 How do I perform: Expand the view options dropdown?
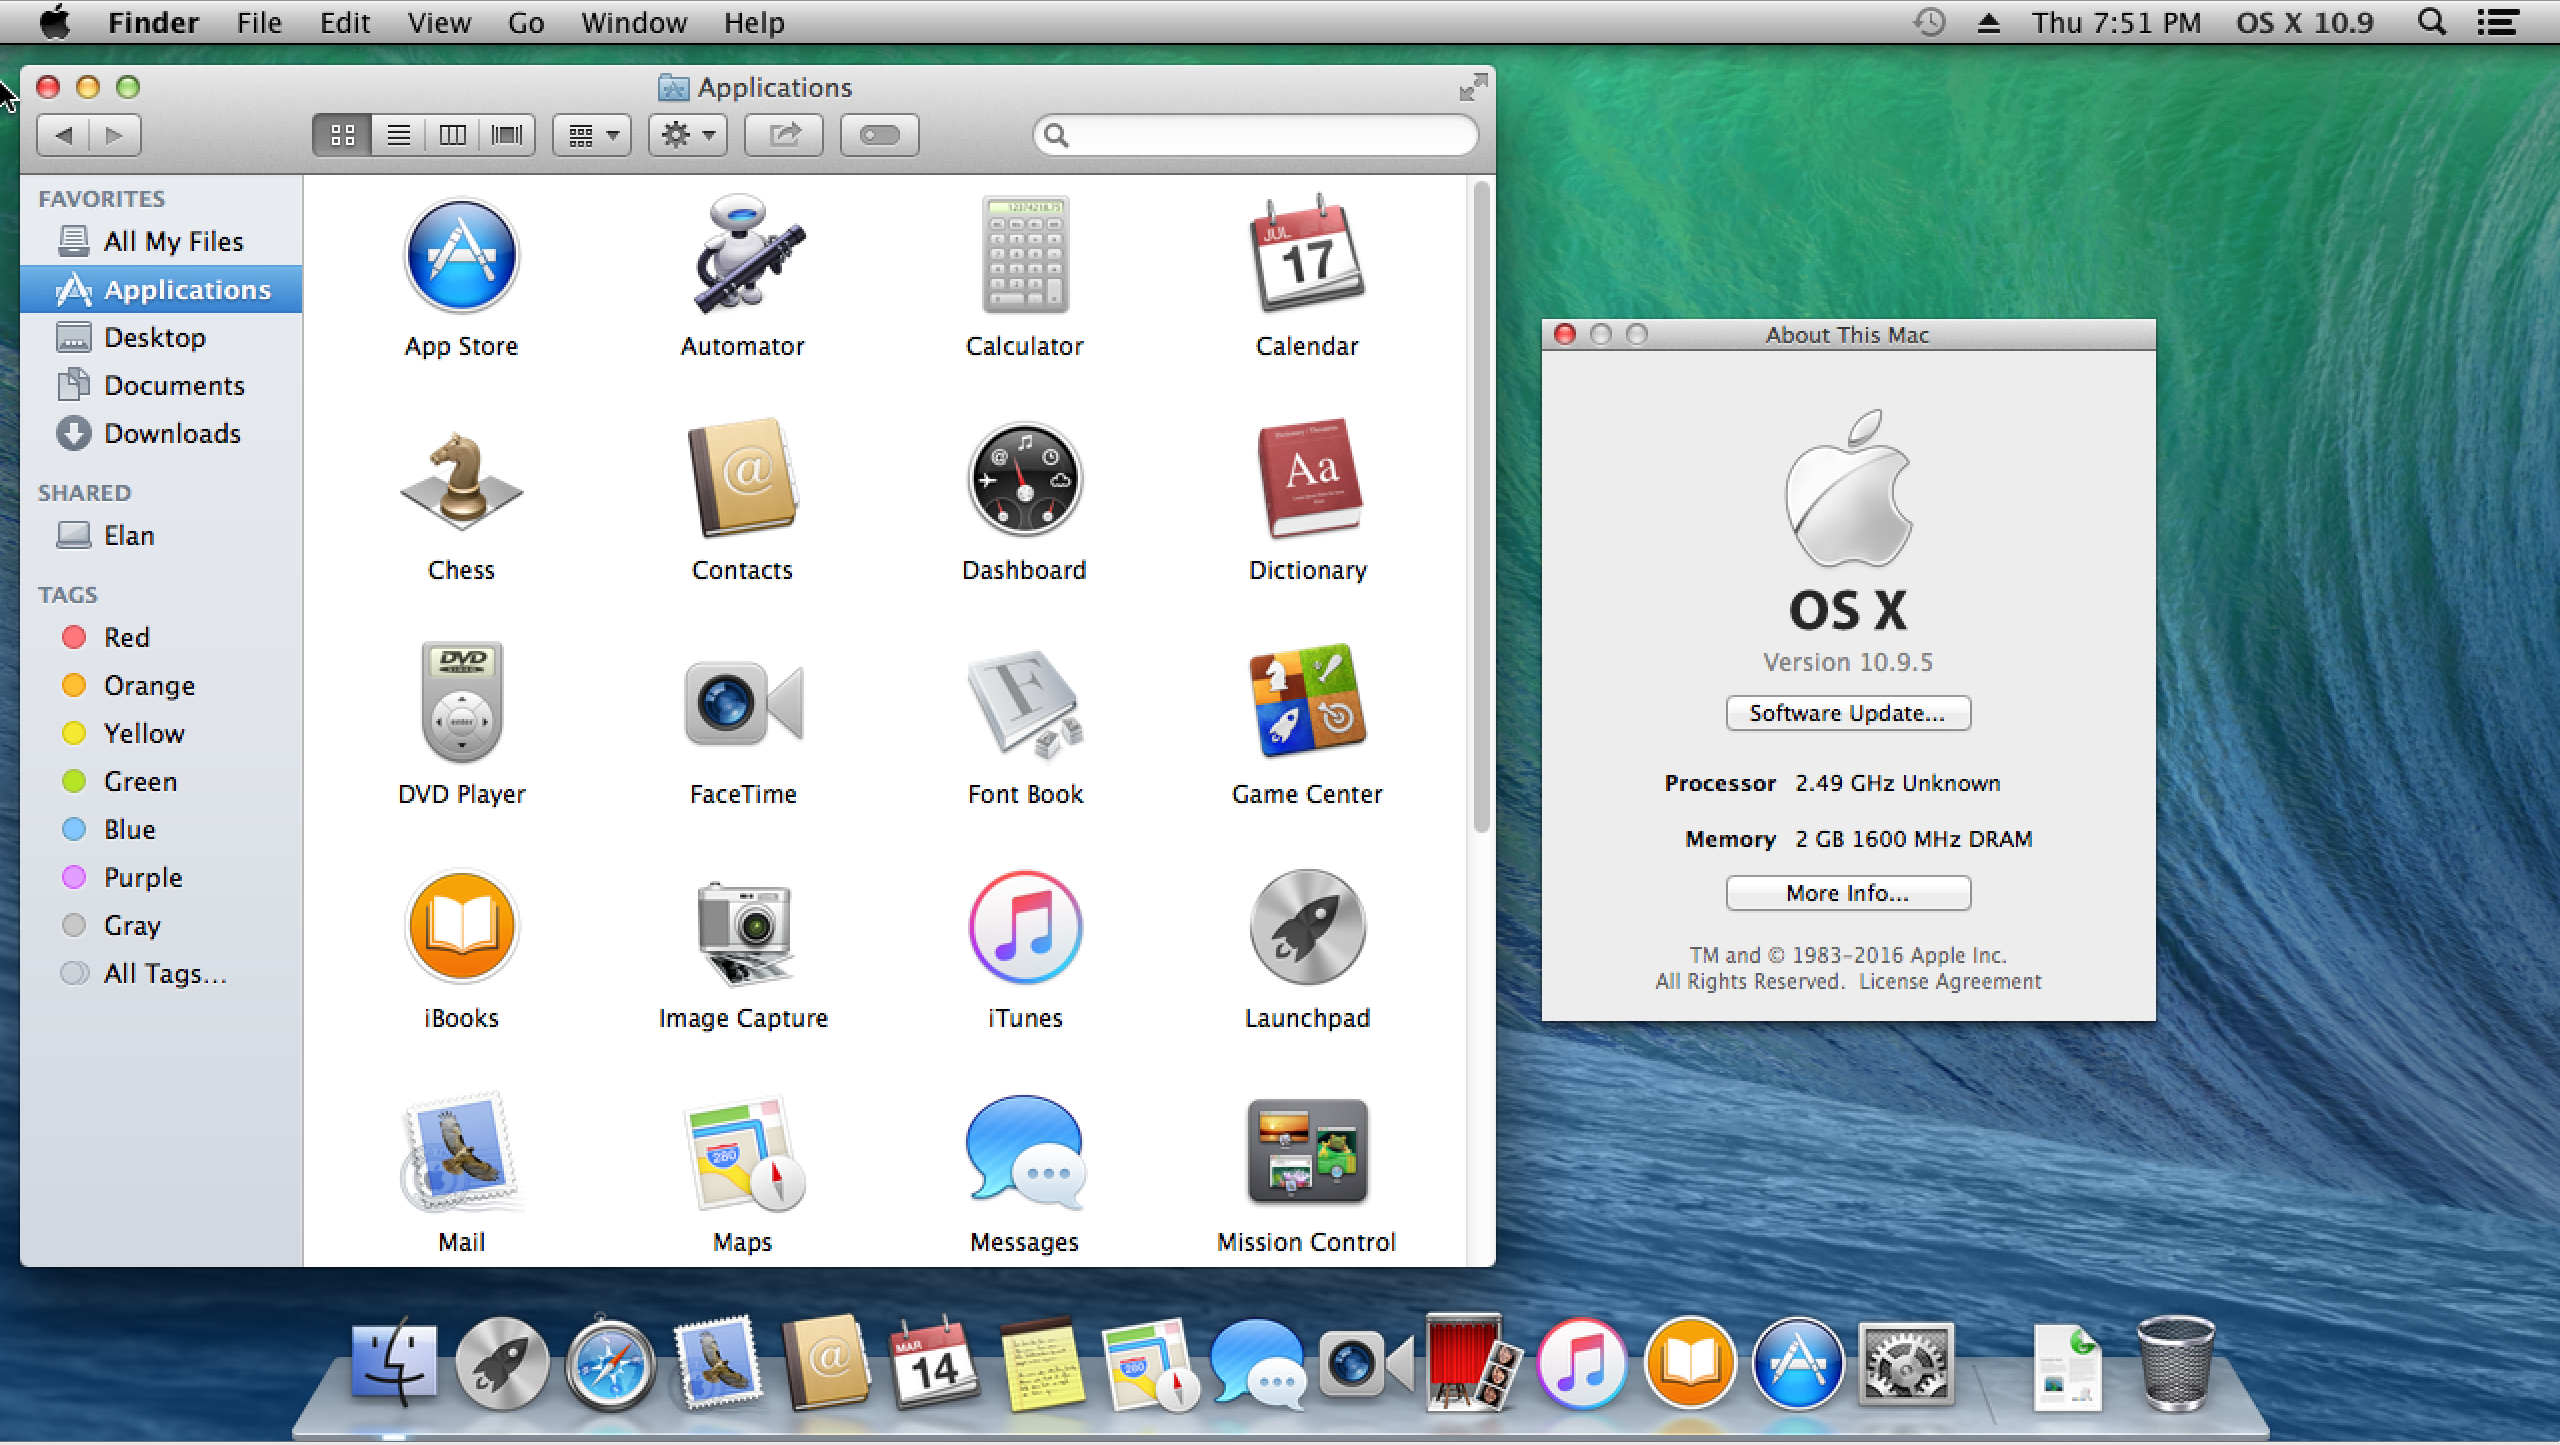(x=594, y=134)
